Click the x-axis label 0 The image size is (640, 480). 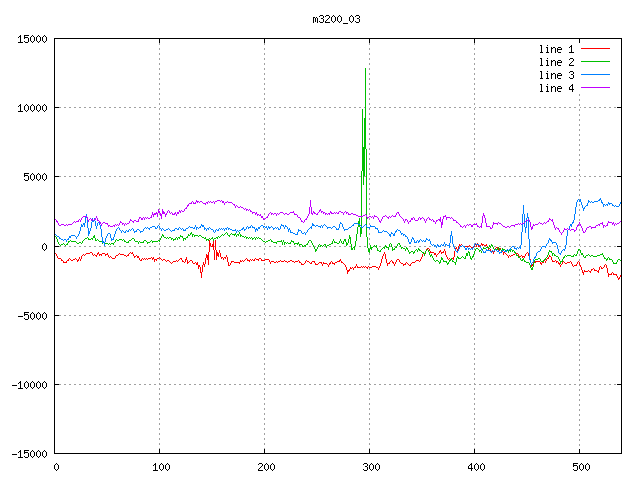56,467
